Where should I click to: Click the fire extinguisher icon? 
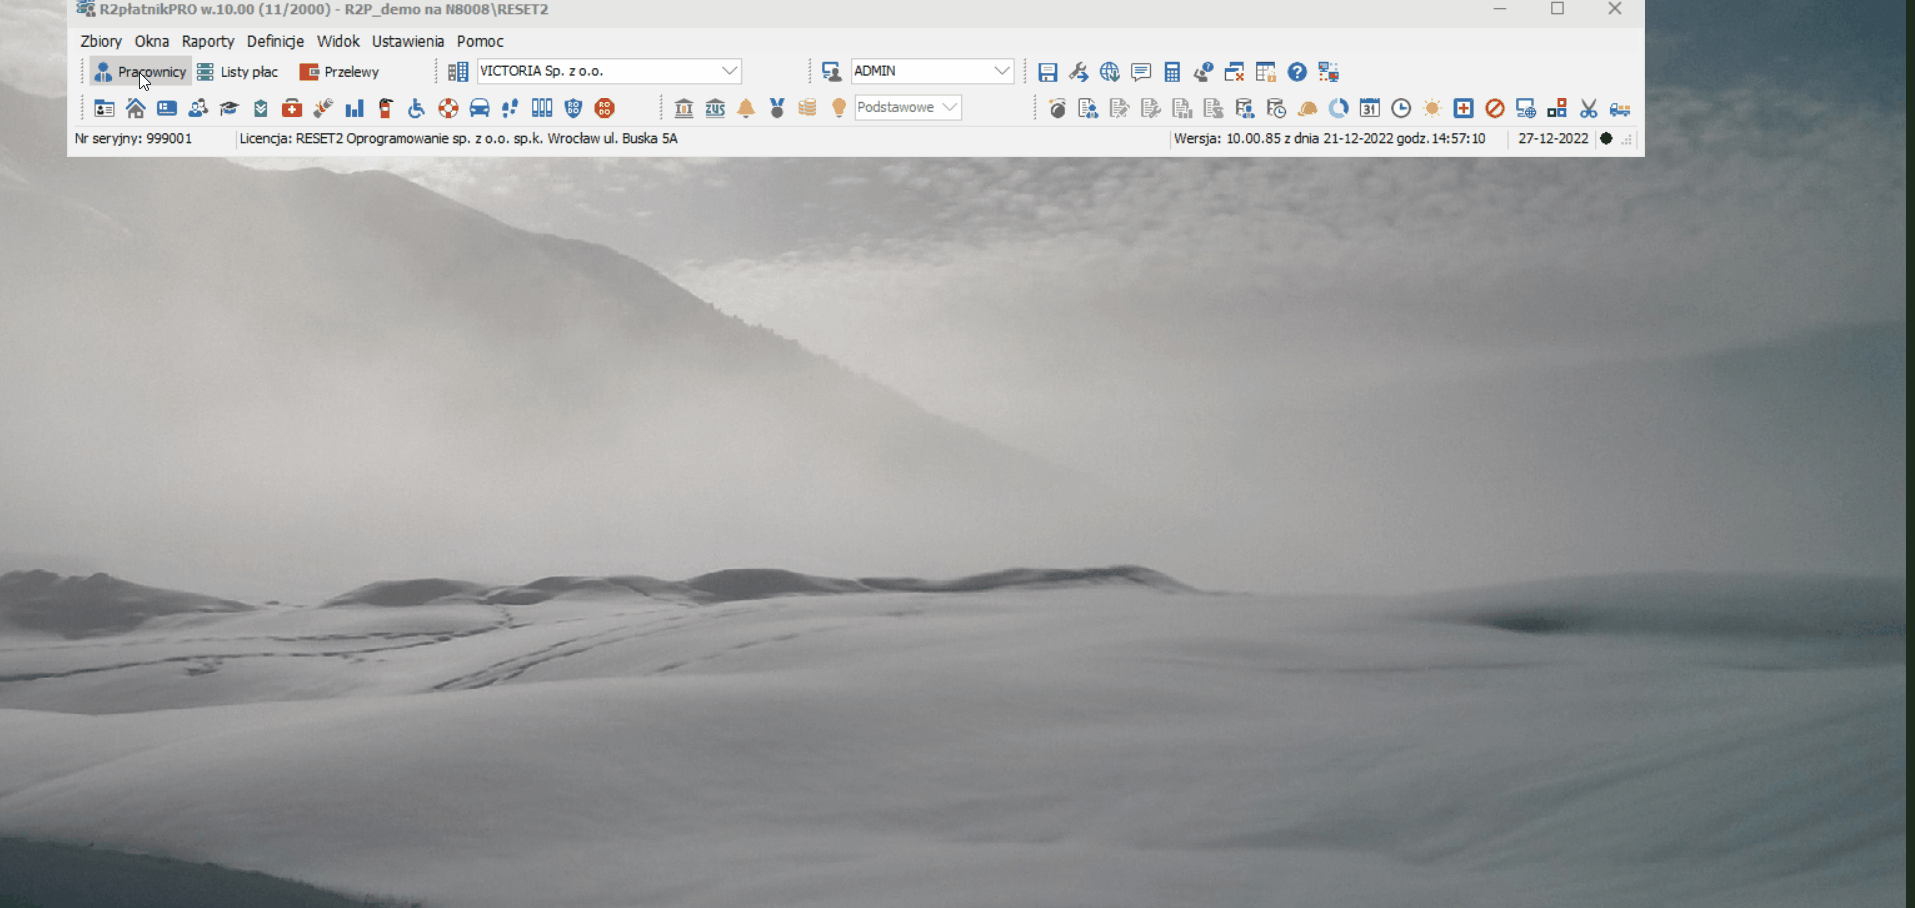[385, 108]
